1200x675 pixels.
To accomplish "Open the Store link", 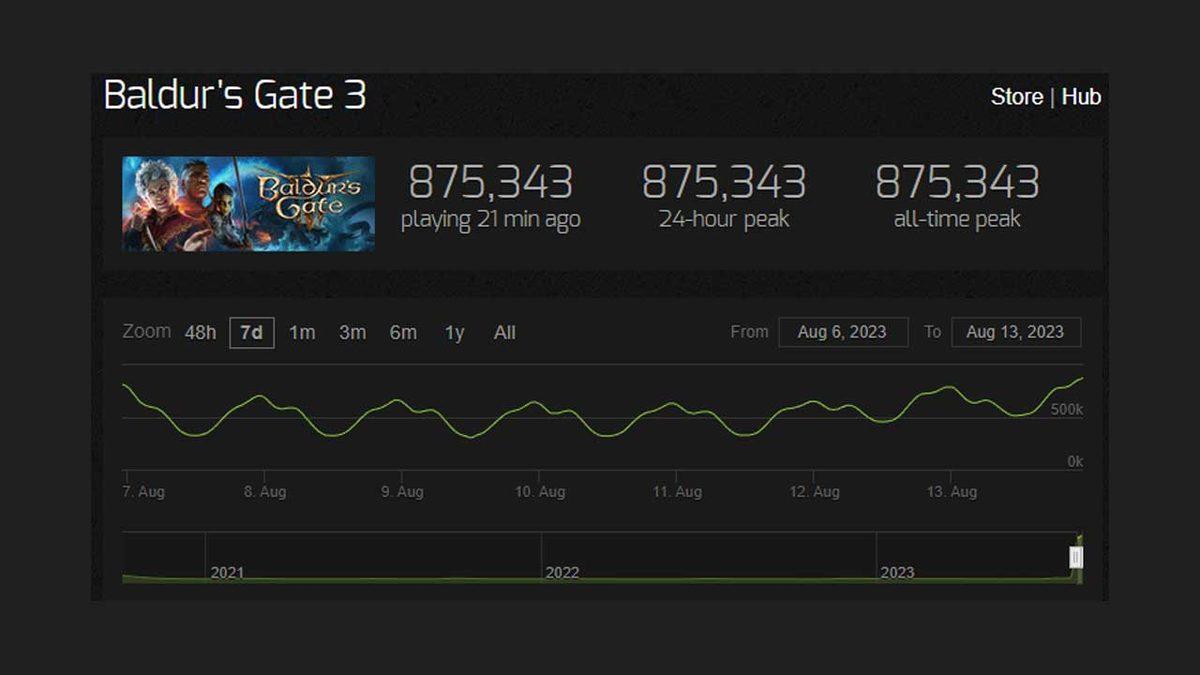I will (x=1016, y=97).
